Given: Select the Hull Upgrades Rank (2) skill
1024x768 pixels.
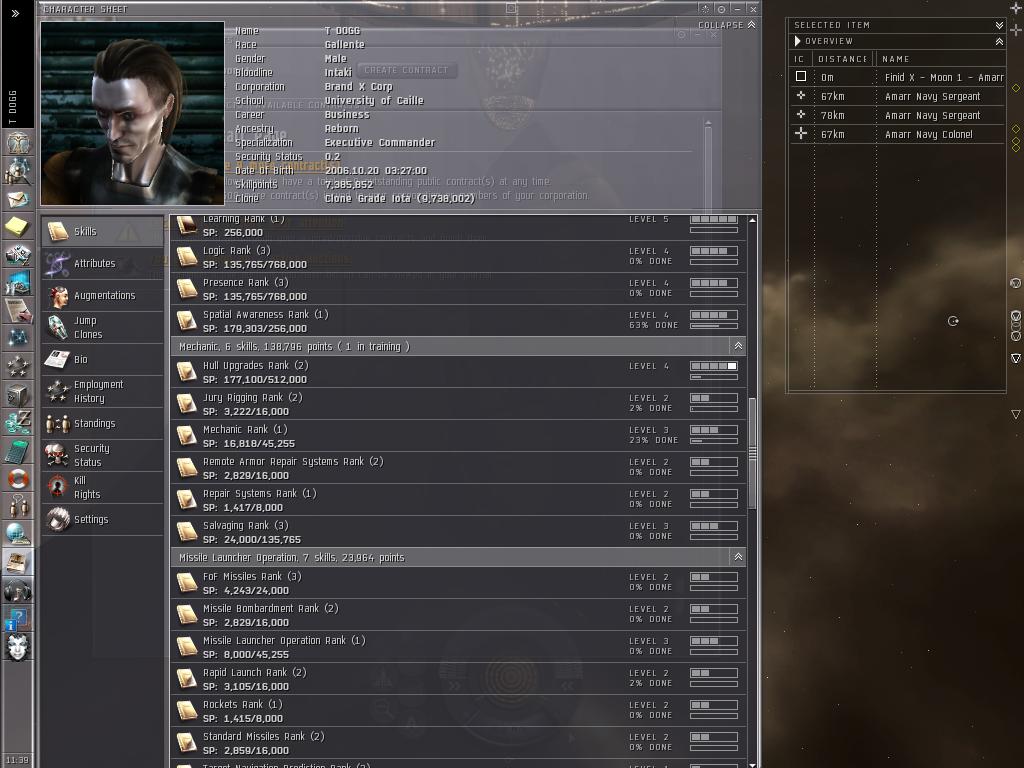Looking at the screenshot, I should point(458,372).
